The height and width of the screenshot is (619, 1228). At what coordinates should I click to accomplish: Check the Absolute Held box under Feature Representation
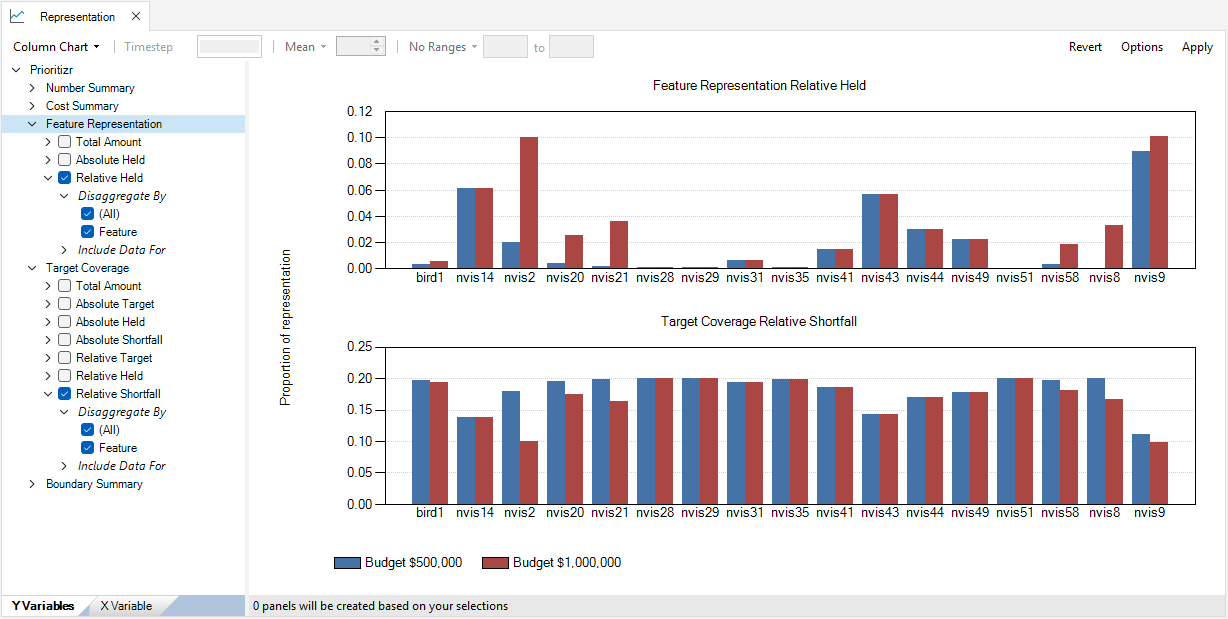64,160
